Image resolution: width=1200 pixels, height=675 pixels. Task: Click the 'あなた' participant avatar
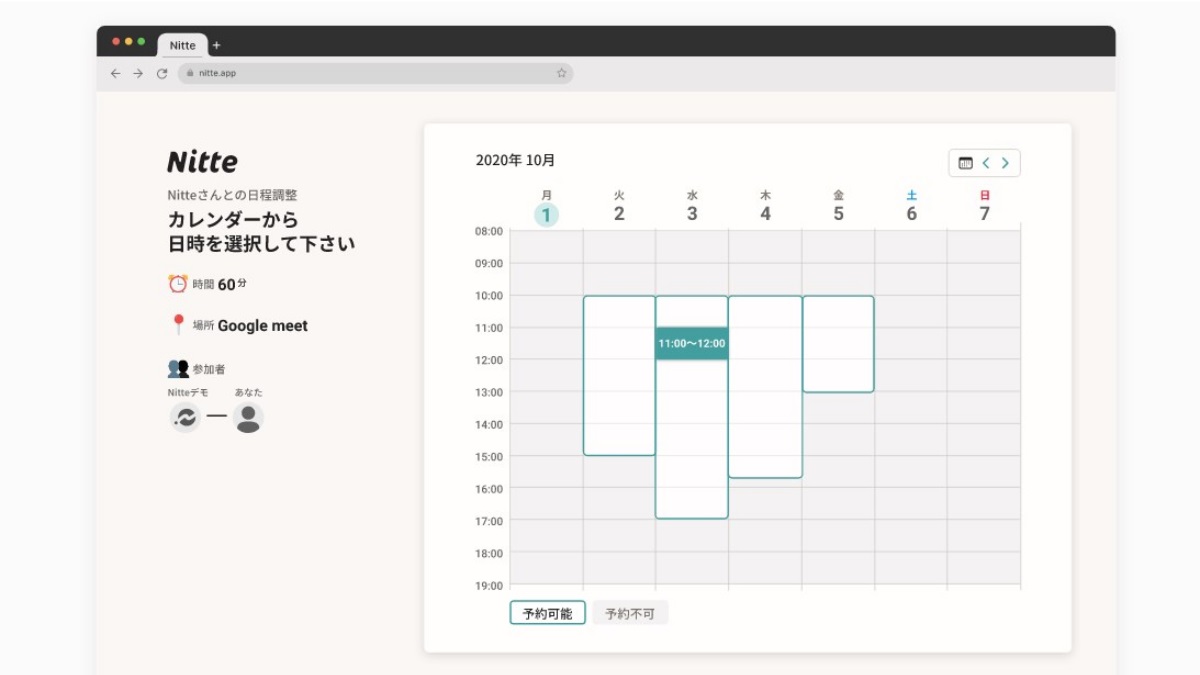tap(248, 417)
